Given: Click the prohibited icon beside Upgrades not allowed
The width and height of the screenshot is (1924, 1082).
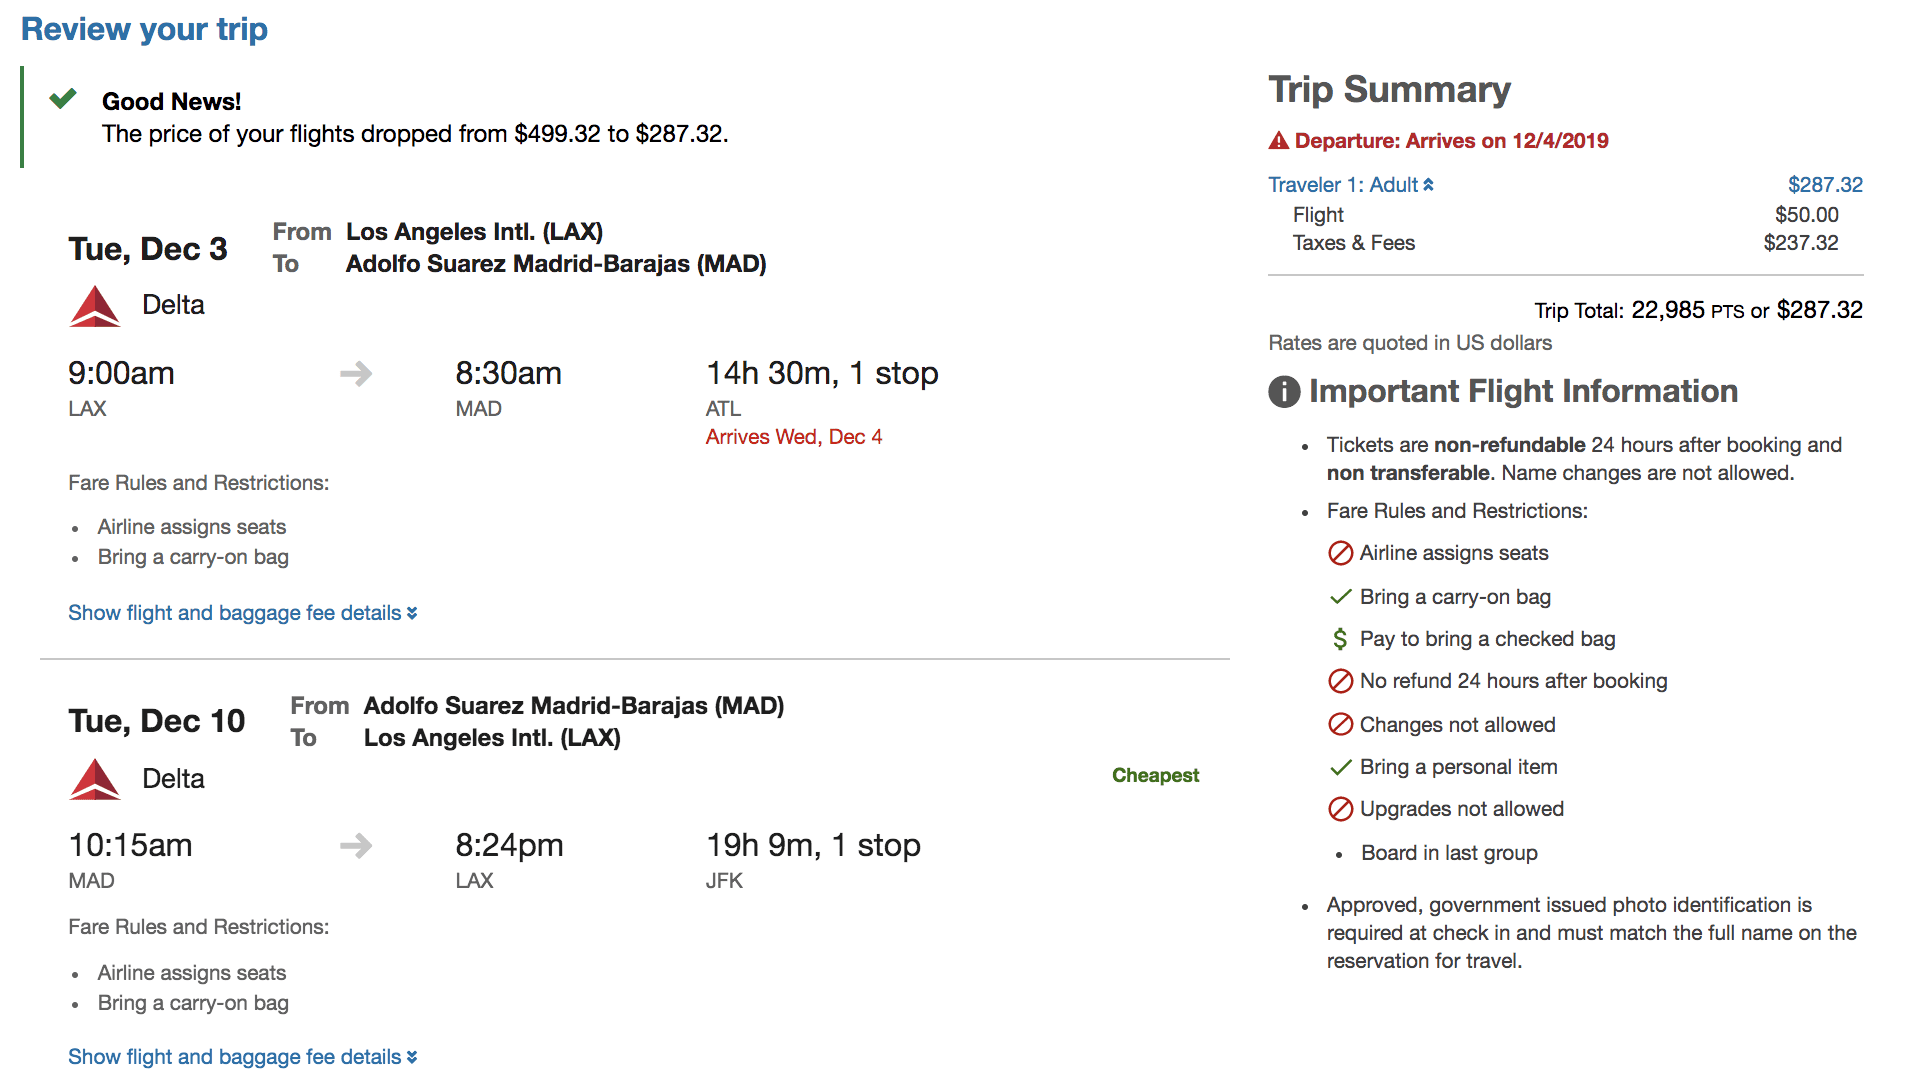Looking at the screenshot, I should click(1340, 809).
